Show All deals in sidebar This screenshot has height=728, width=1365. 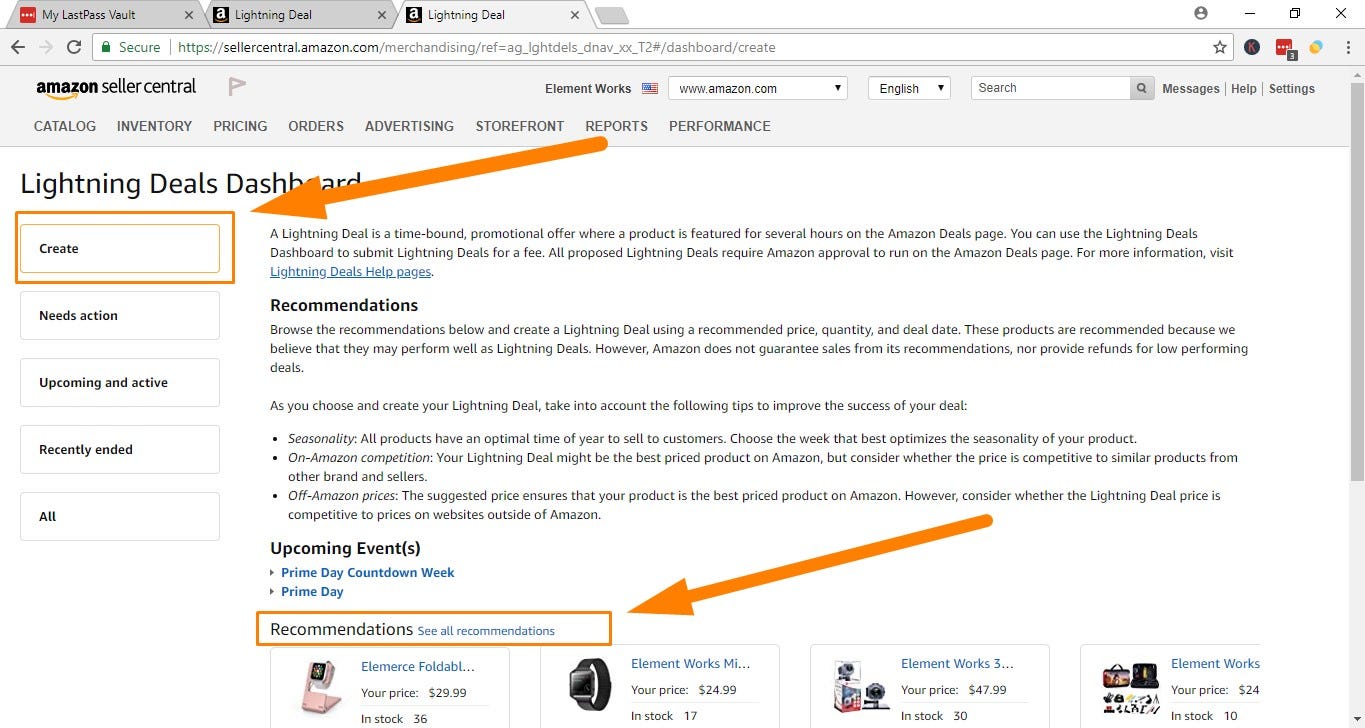(120, 516)
